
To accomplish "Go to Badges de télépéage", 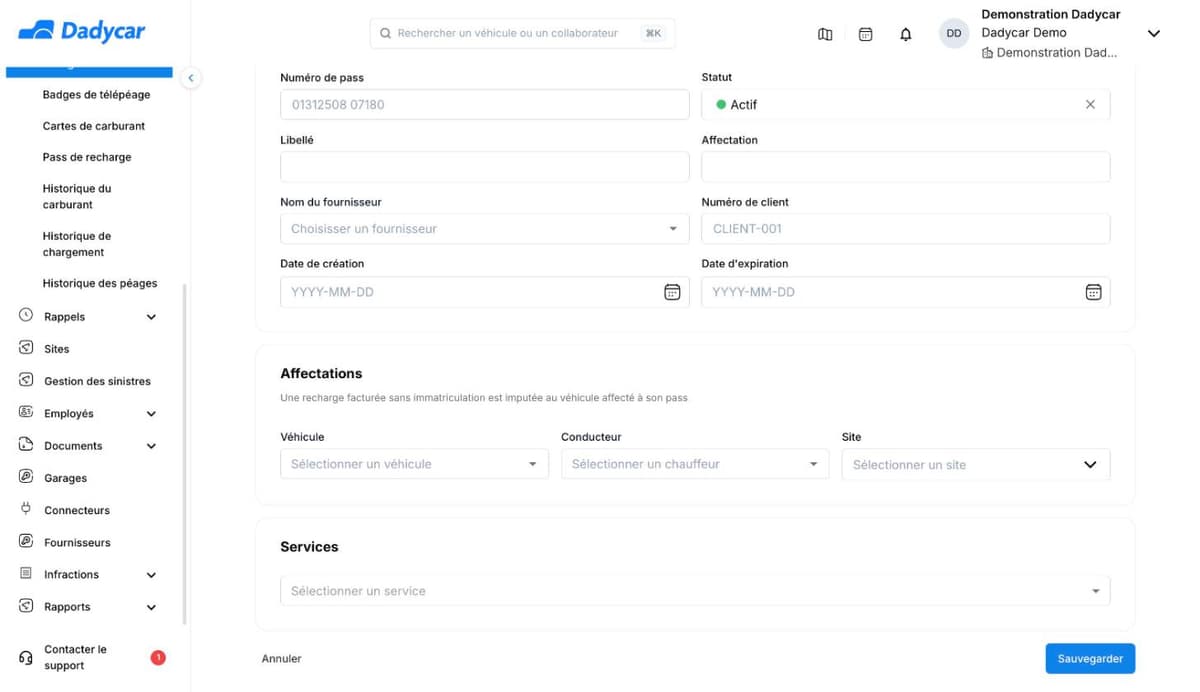I will (x=97, y=95).
